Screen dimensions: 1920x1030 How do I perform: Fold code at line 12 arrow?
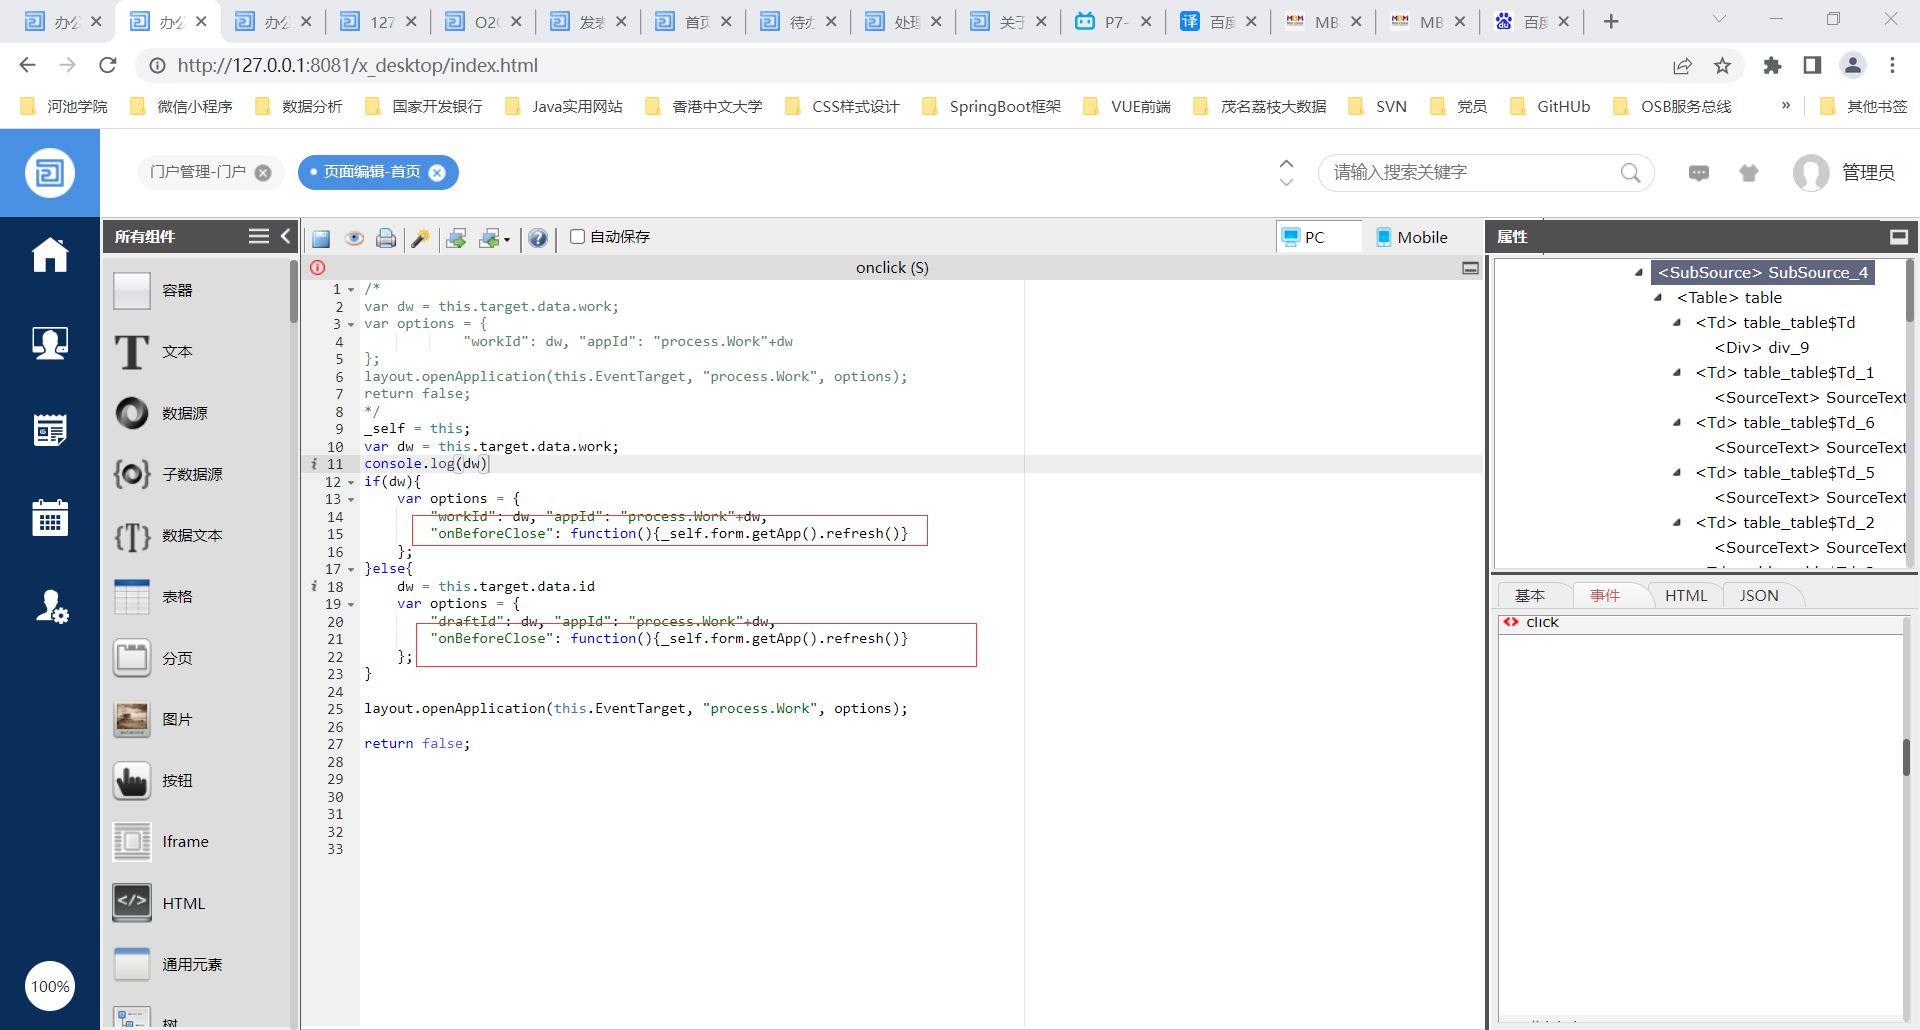point(351,483)
